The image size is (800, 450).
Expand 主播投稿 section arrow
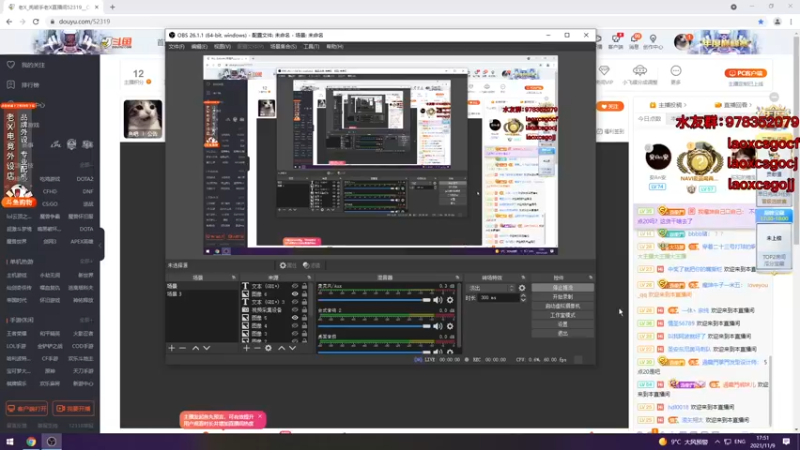pos(685,105)
